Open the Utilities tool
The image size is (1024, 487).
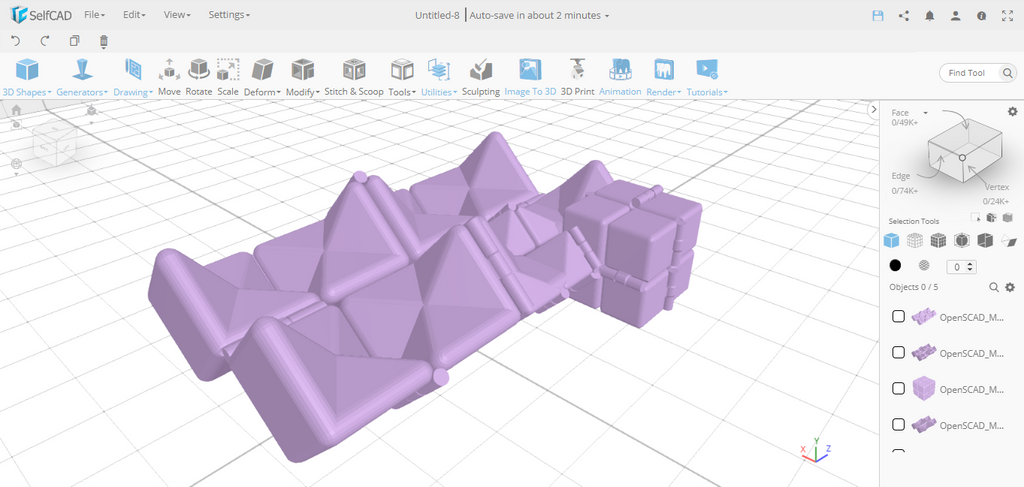coord(440,77)
